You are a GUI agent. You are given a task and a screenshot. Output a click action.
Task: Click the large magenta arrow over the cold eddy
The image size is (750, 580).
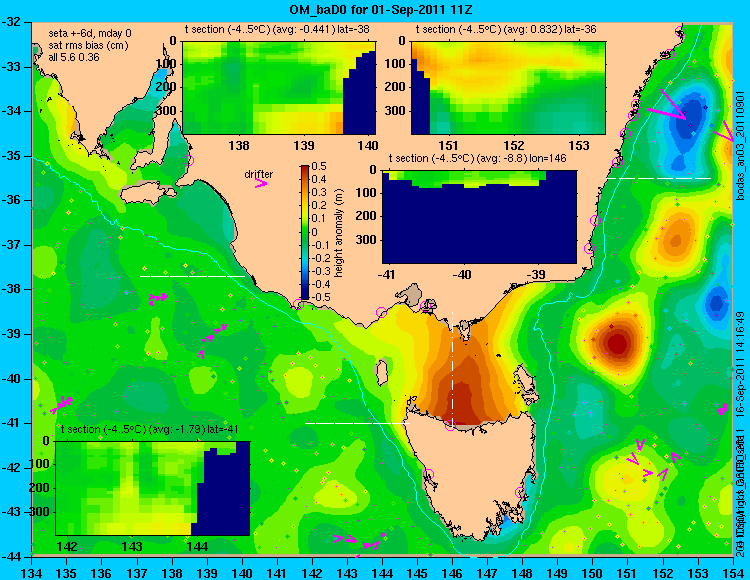tap(668, 105)
